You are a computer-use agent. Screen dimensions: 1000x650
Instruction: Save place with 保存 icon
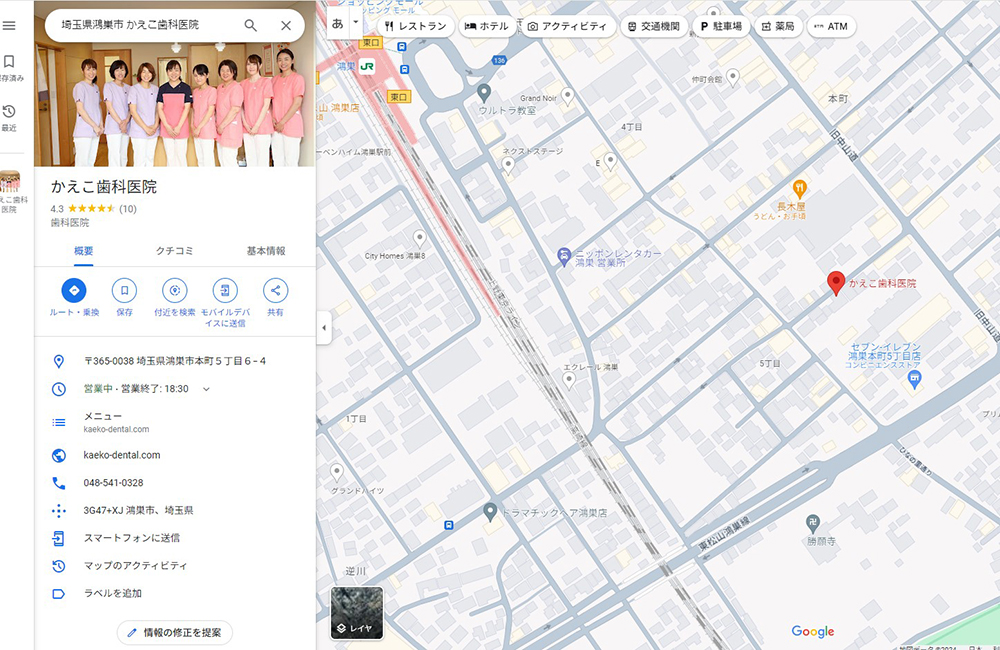point(124,291)
